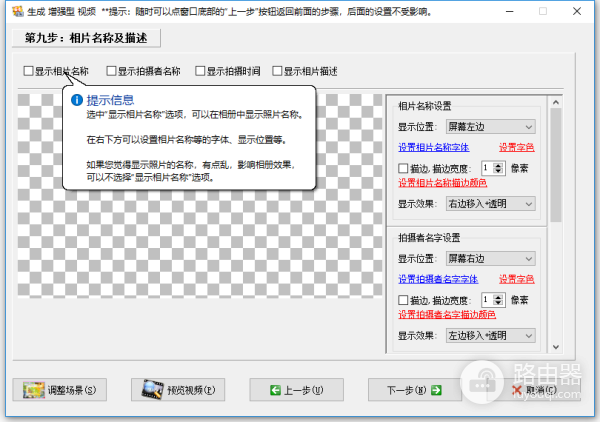600x422 pixels.
Task: Click the 预览视频(P) button
Action: 178,390
